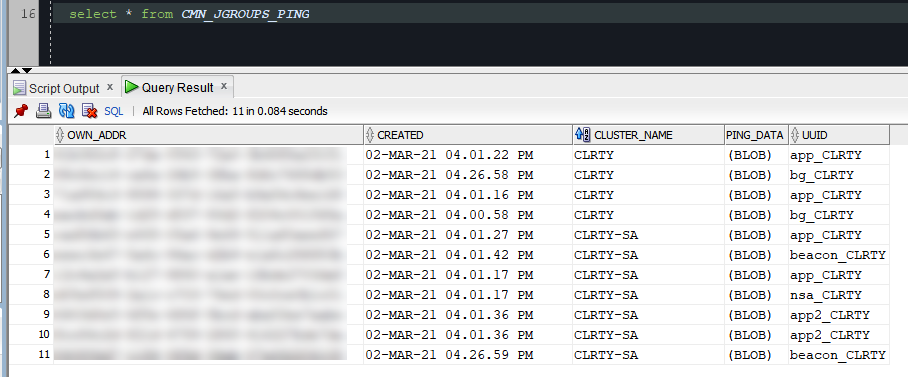This screenshot has width=908, height=377.
Task: Open the SQL link in result toolbar
Action: coord(114,111)
